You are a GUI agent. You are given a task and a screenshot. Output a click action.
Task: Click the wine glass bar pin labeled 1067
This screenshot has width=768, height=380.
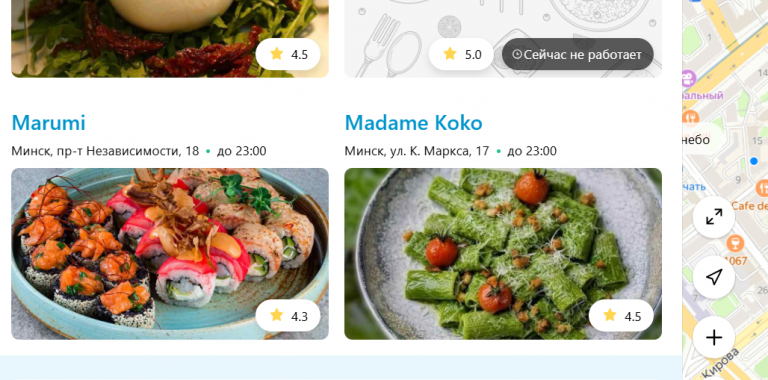click(x=734, y=243)
